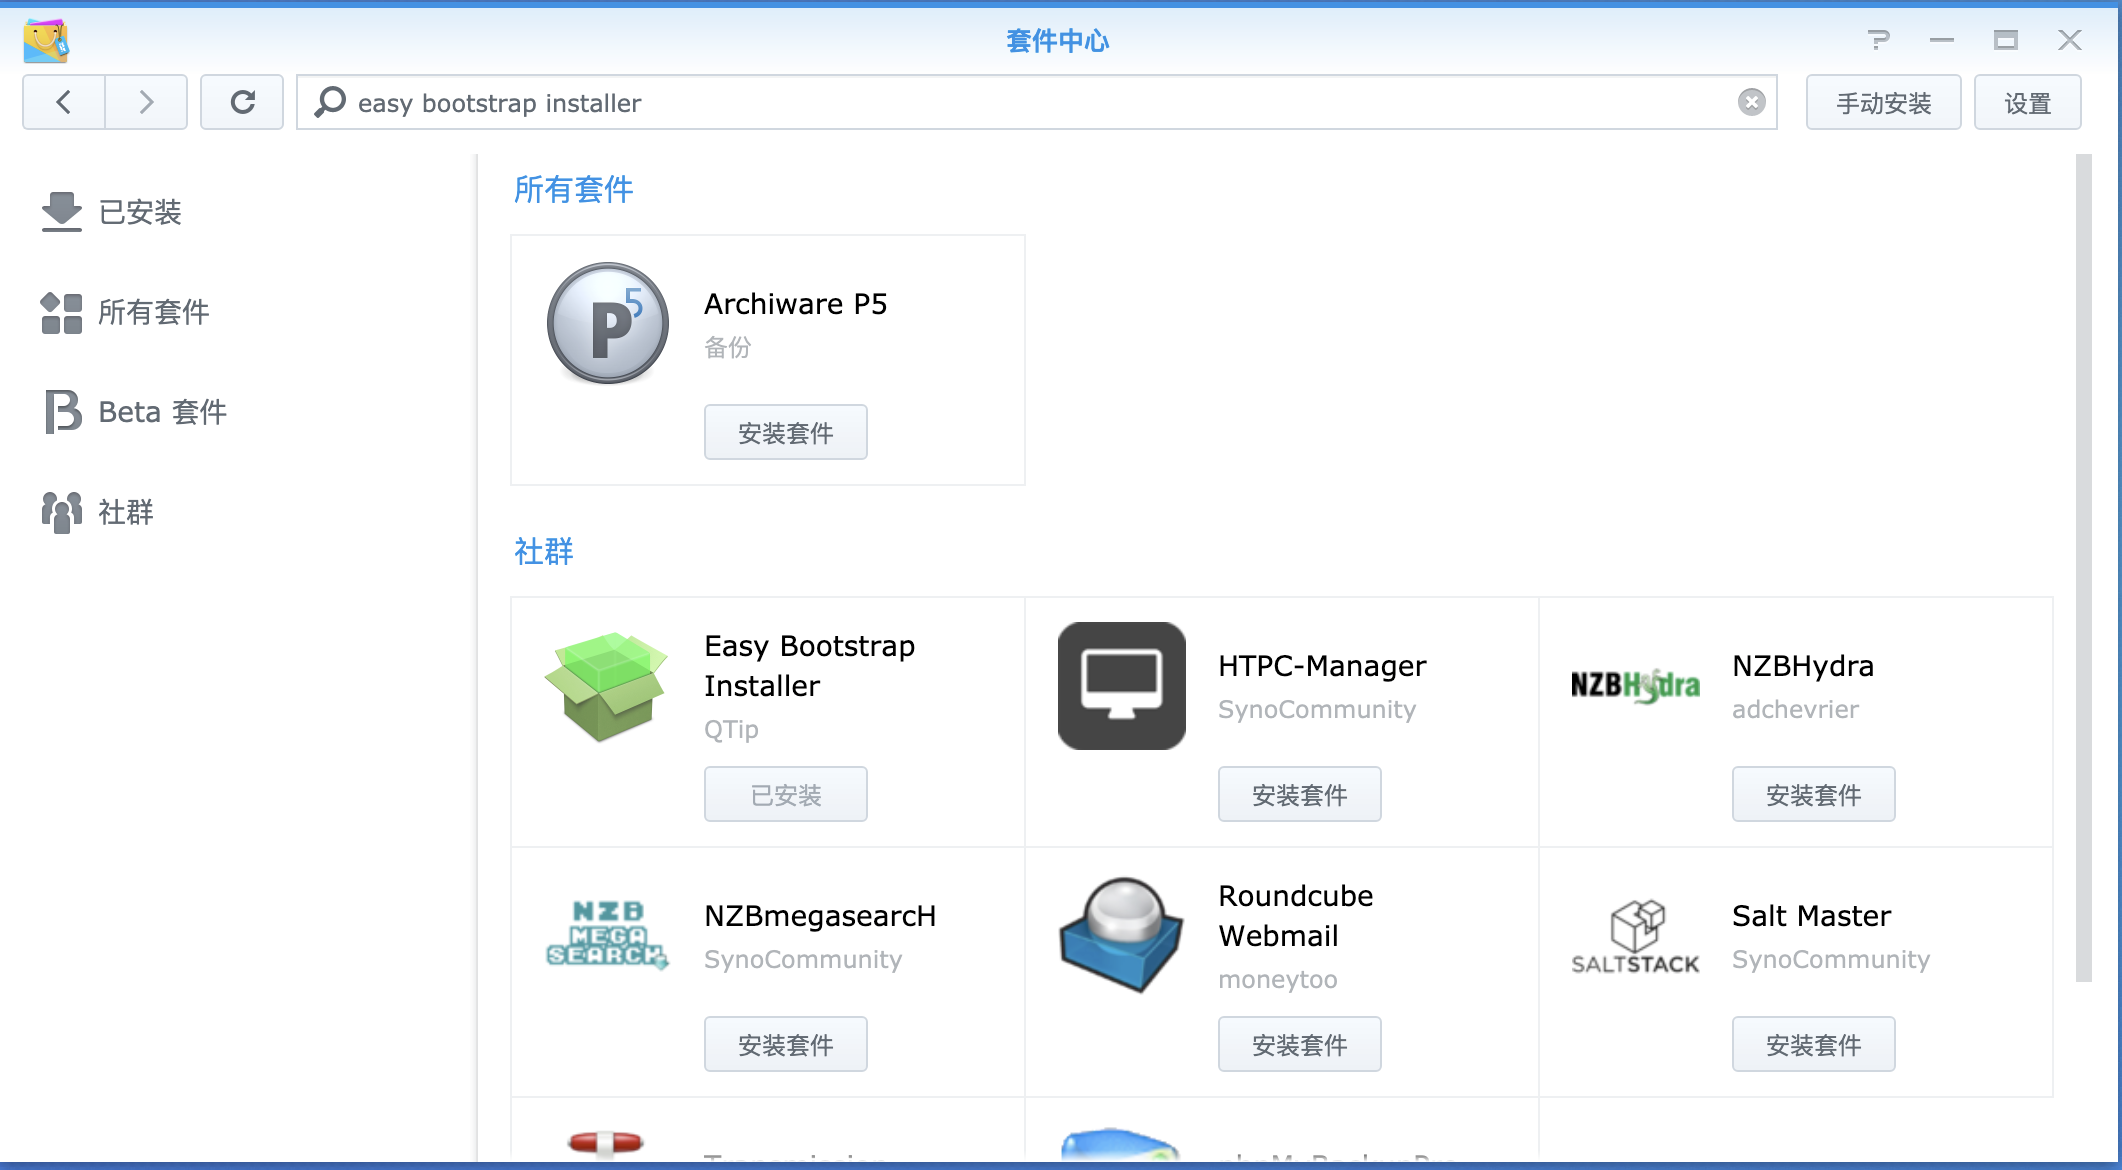
Task: Open the Salt Master SaltStack icon
Action: pos(1636,937)
